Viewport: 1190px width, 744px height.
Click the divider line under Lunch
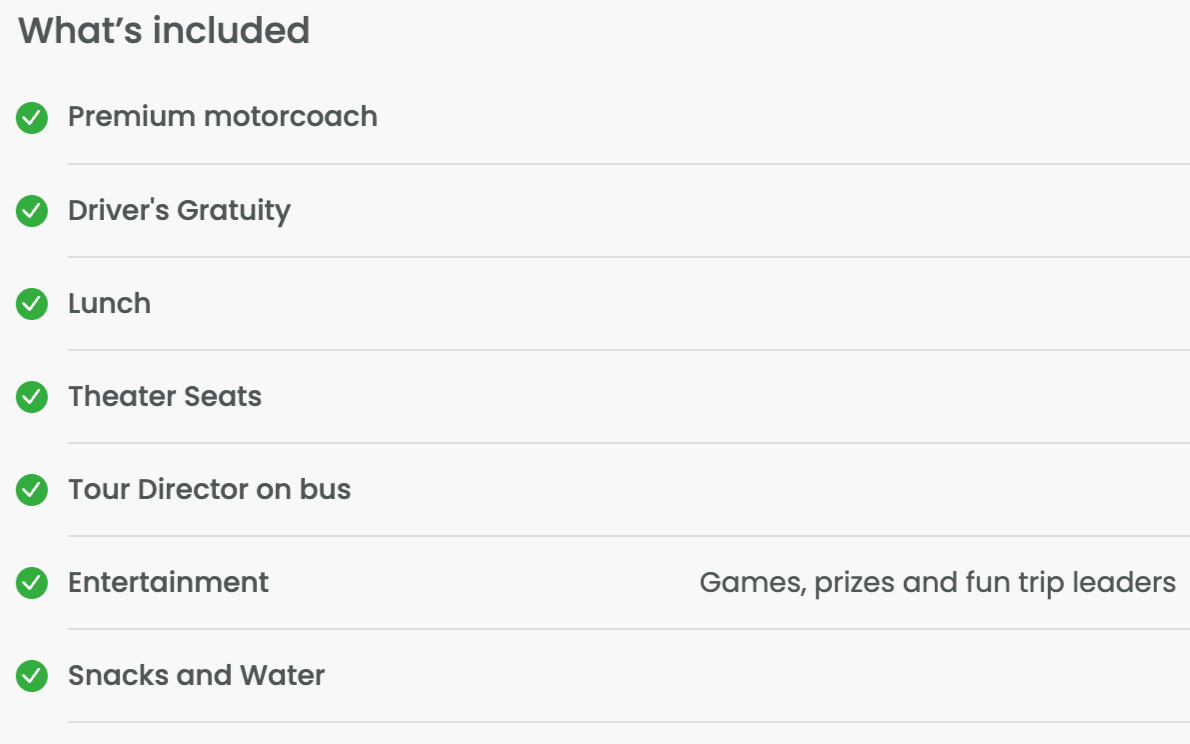click(x=628, y=350)
